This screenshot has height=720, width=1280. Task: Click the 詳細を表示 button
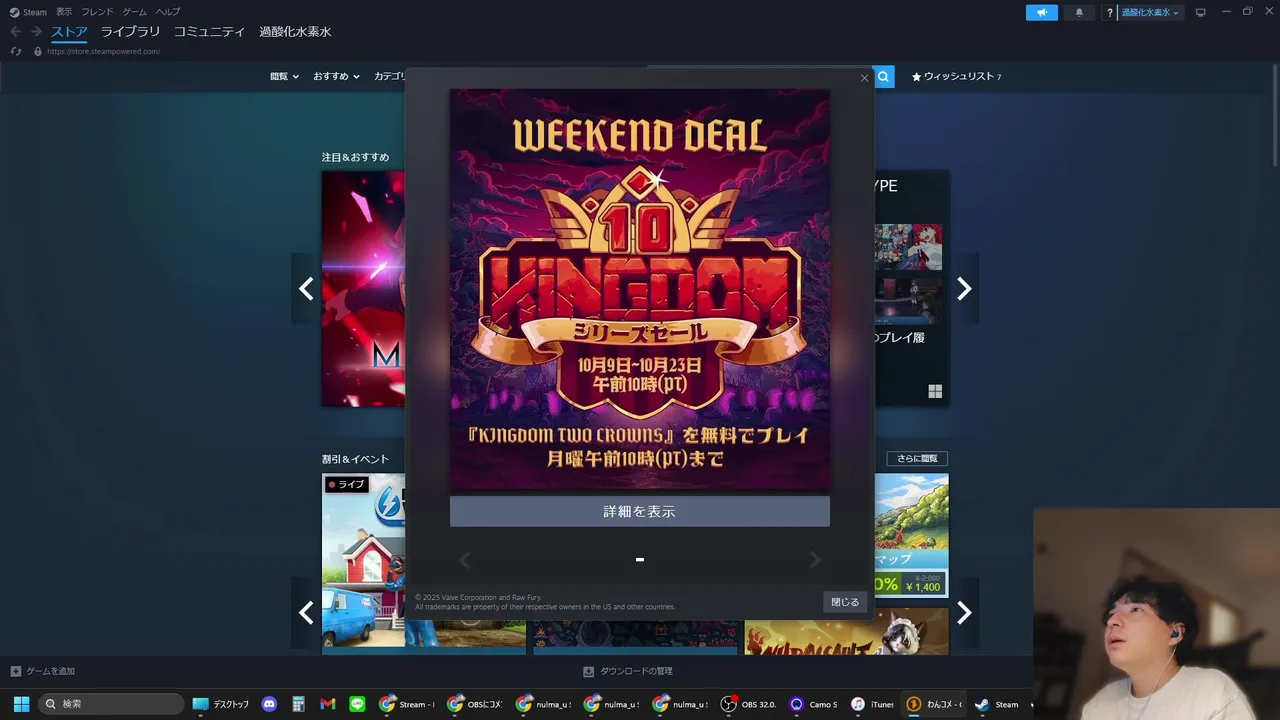(x=640, y=511)
